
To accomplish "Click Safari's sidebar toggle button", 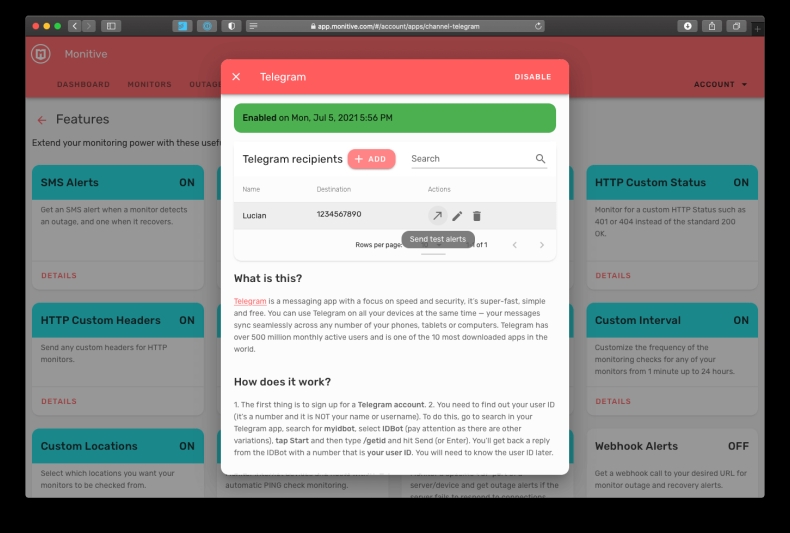I will point(110,25).
